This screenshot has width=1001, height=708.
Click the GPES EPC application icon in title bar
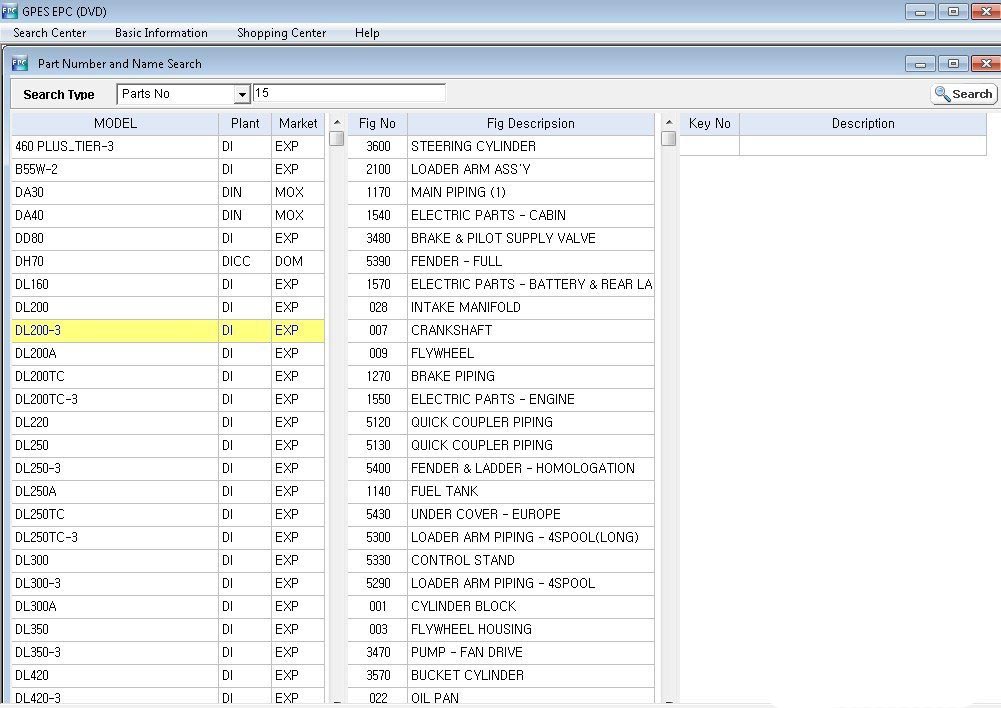pyautogui.click(x=11, y=11)
